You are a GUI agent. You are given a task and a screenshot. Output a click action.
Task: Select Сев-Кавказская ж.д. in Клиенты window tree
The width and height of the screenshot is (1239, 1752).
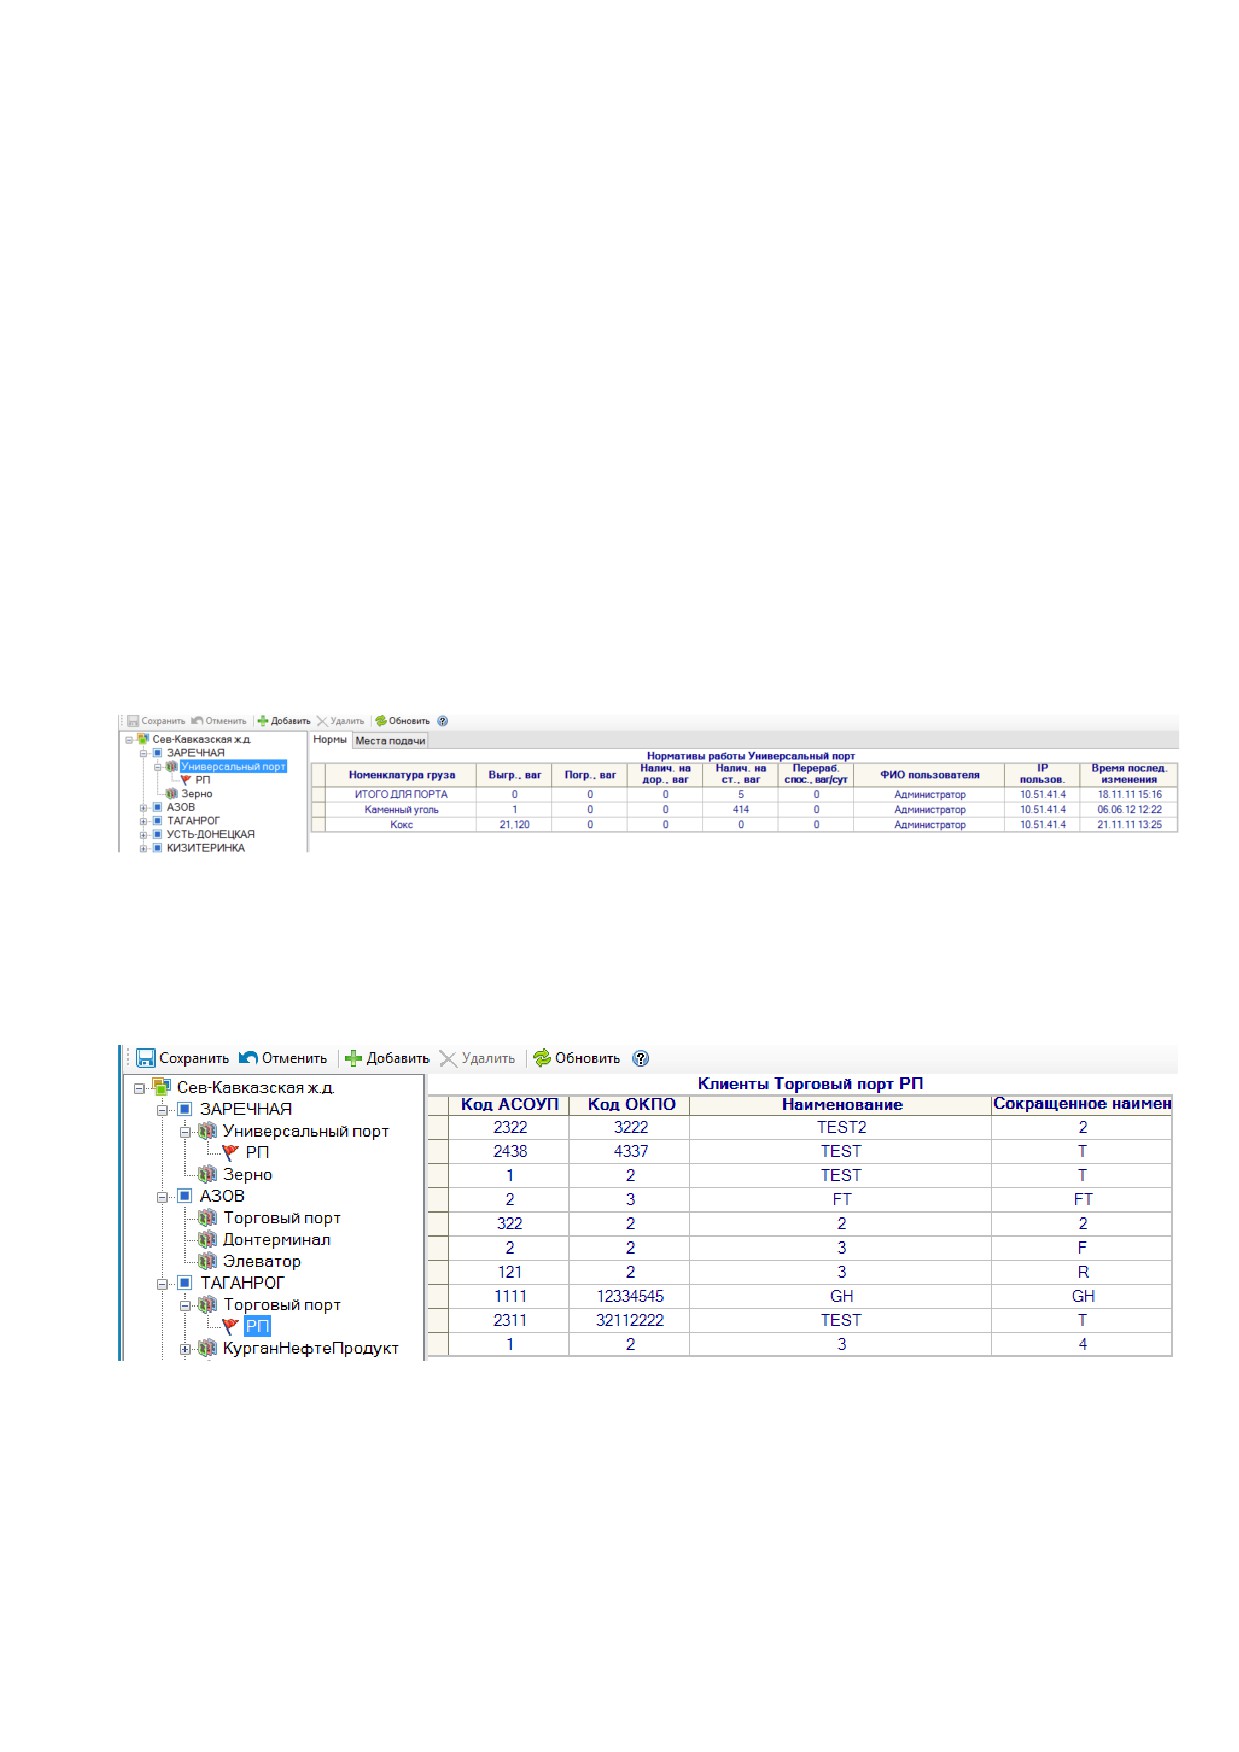(255, 1088)
